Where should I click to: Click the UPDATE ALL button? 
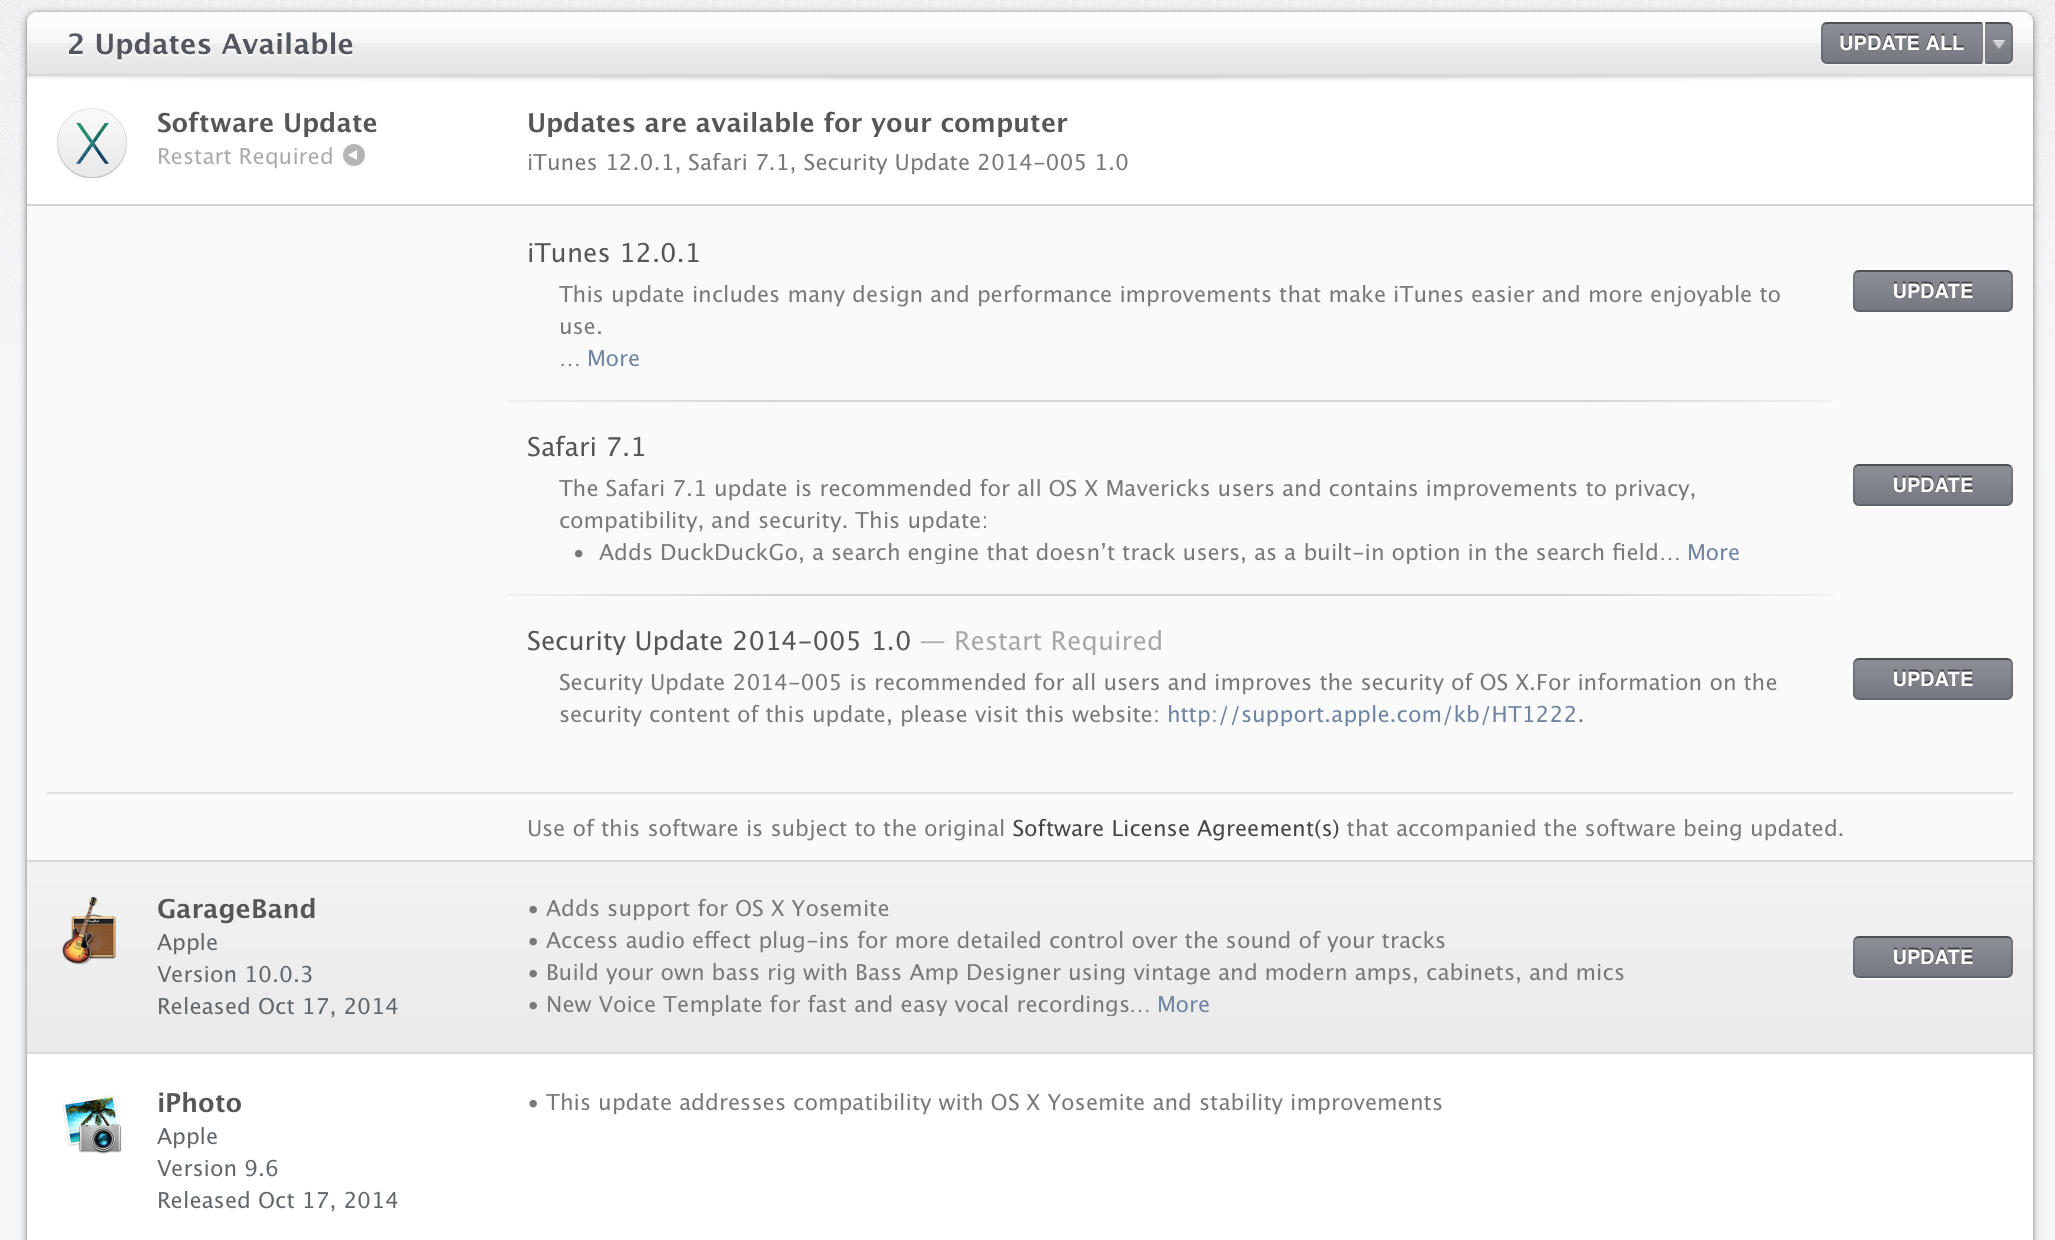tap(1901, 43)
